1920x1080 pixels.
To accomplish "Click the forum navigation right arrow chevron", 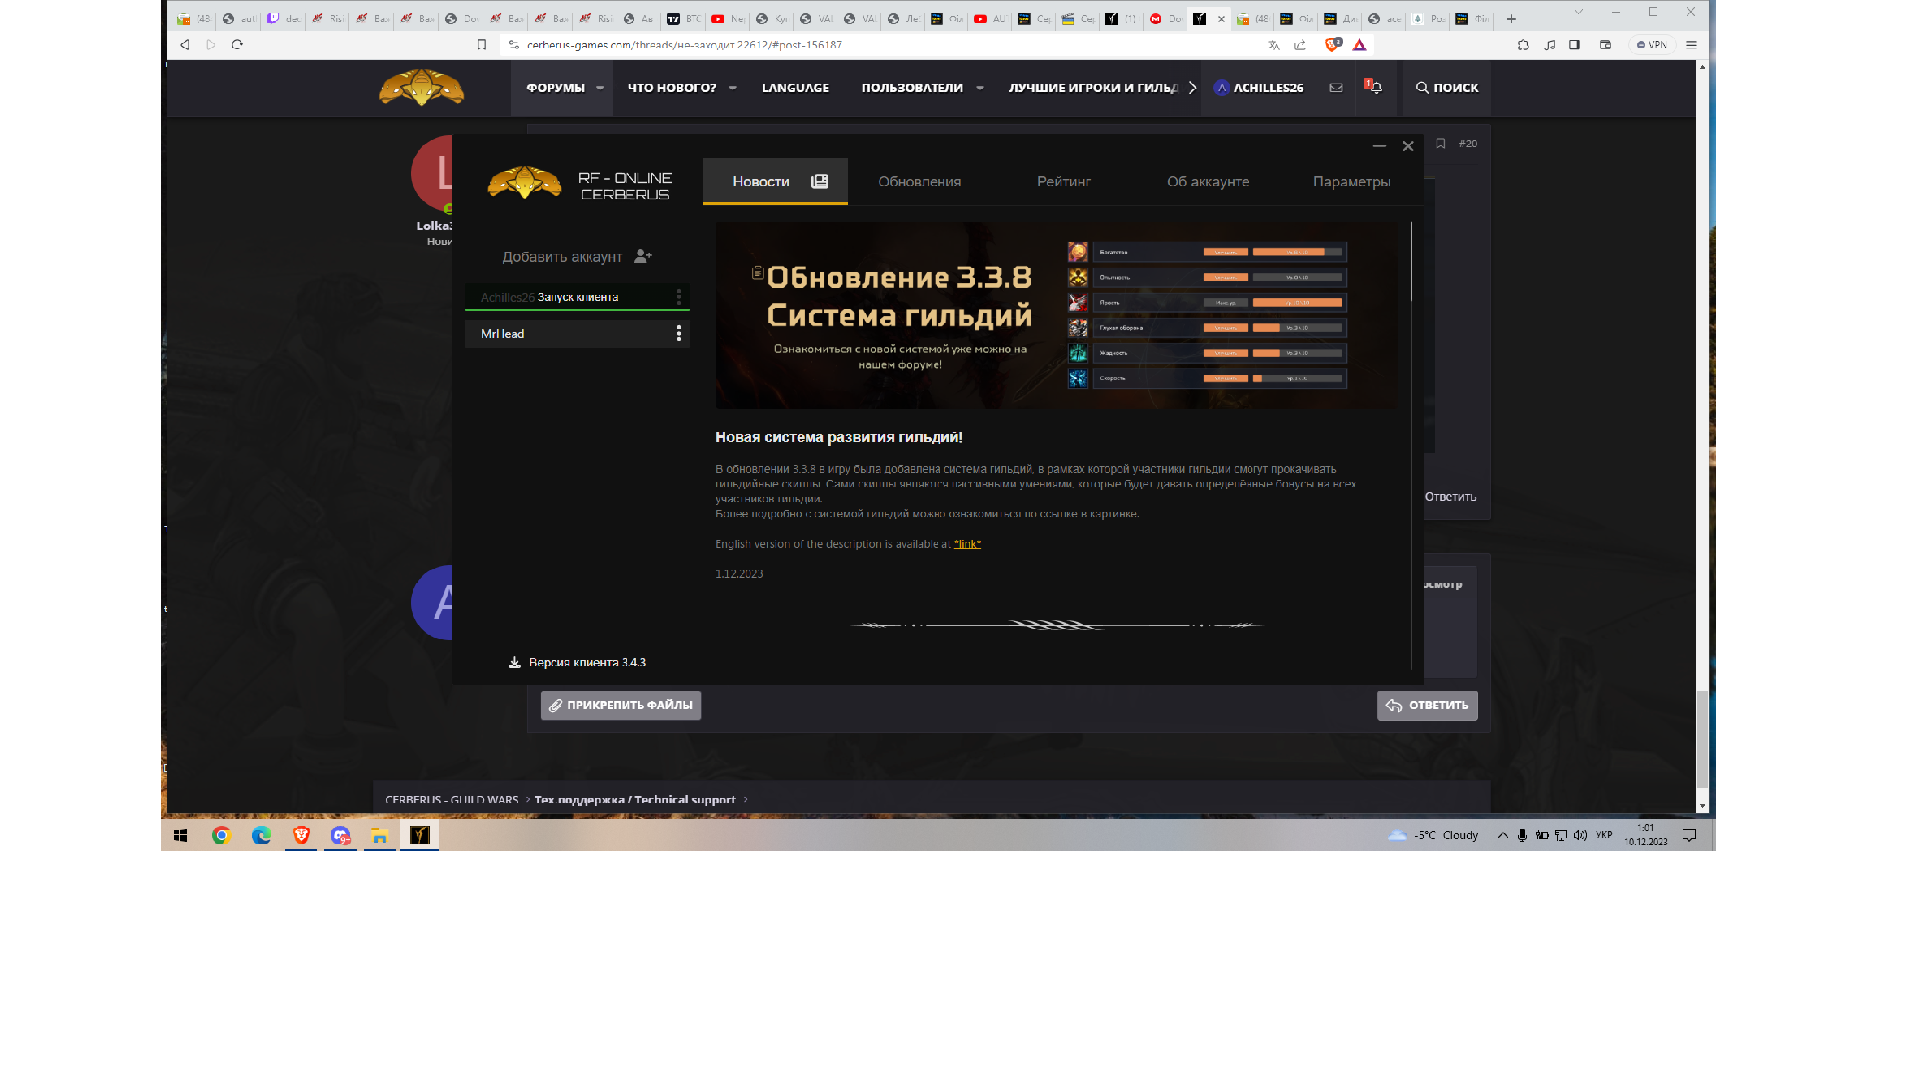I will [x=1192, y=88].
